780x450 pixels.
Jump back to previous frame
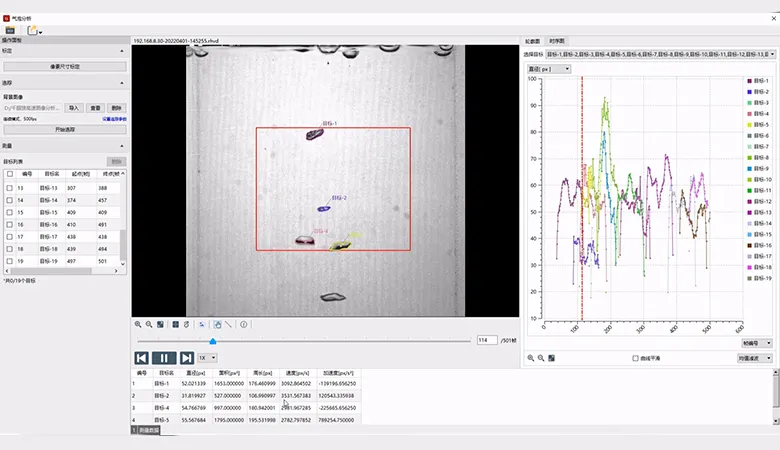(142, 358)
